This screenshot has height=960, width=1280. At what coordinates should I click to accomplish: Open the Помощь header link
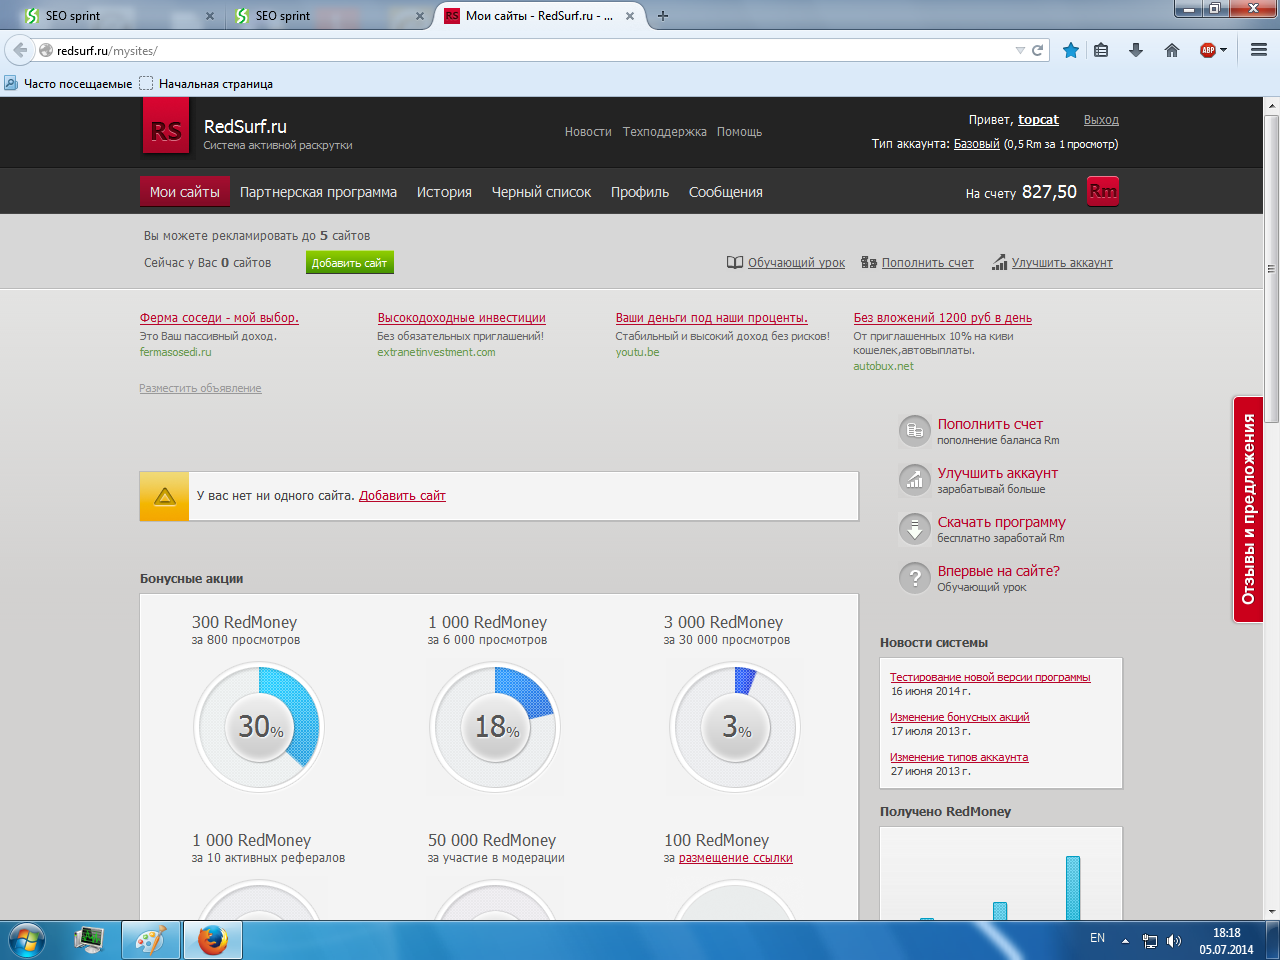coord(739,132)
